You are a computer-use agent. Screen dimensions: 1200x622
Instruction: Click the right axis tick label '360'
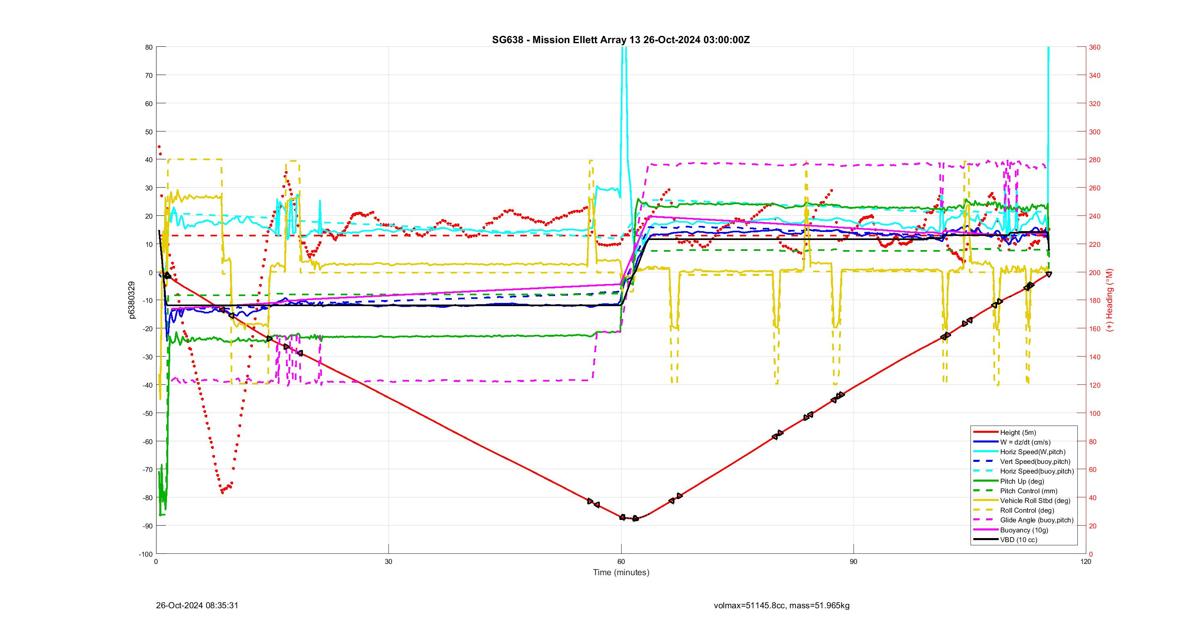(1095, 47)
